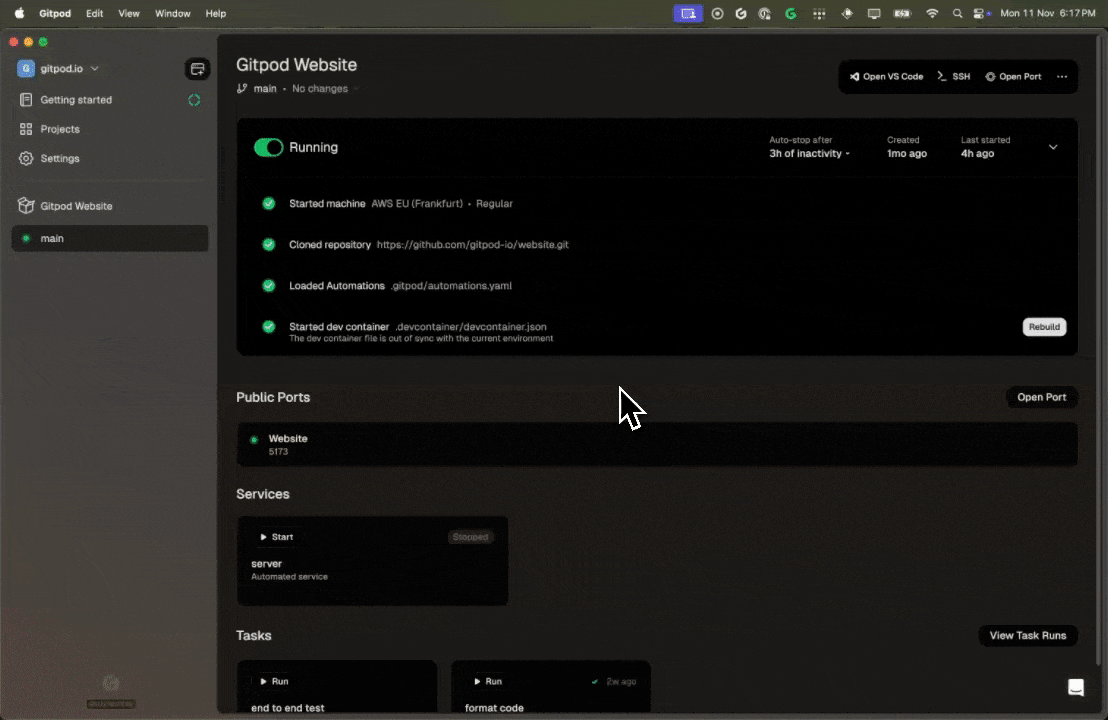This screenshot has height=720, width=1108.
Task: Click Open Port beside Public Ports
Action: click(1041, 397)
